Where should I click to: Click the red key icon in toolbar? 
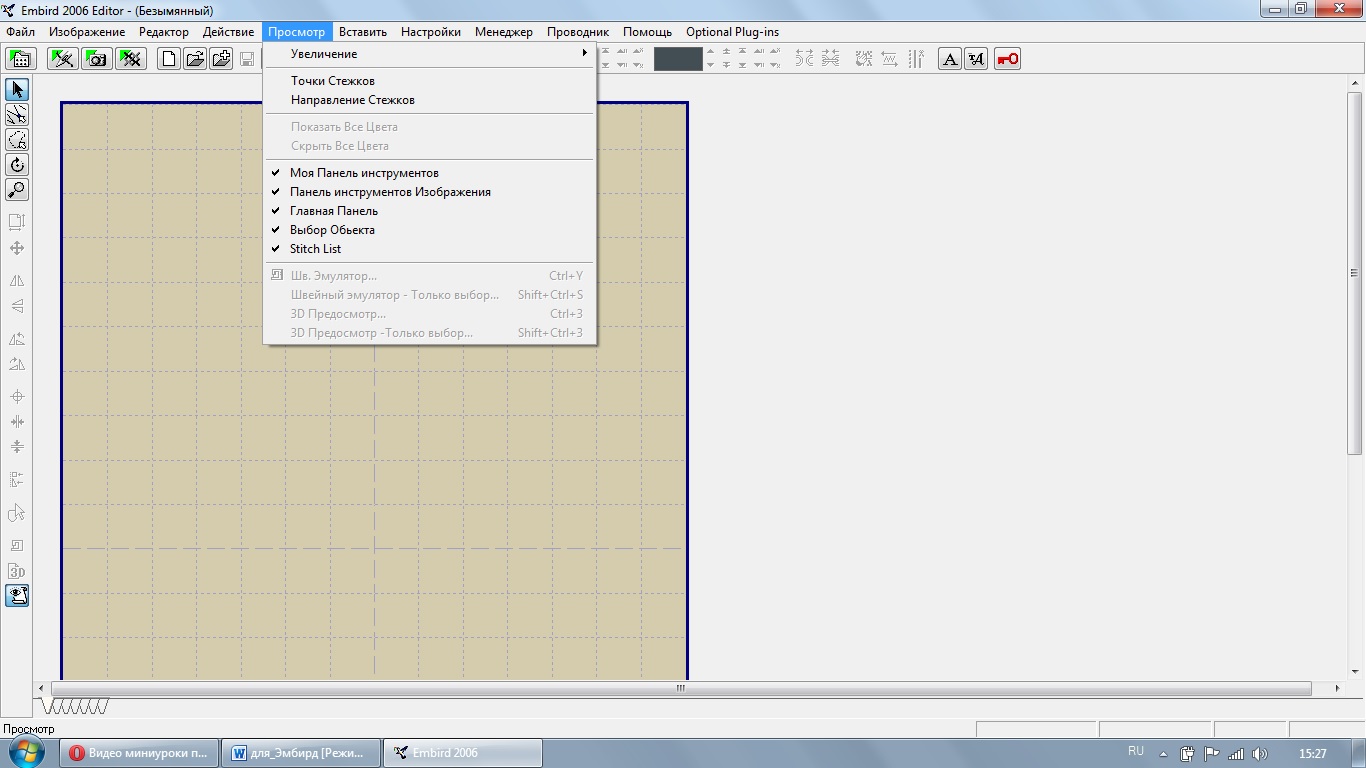(1007, 59)
